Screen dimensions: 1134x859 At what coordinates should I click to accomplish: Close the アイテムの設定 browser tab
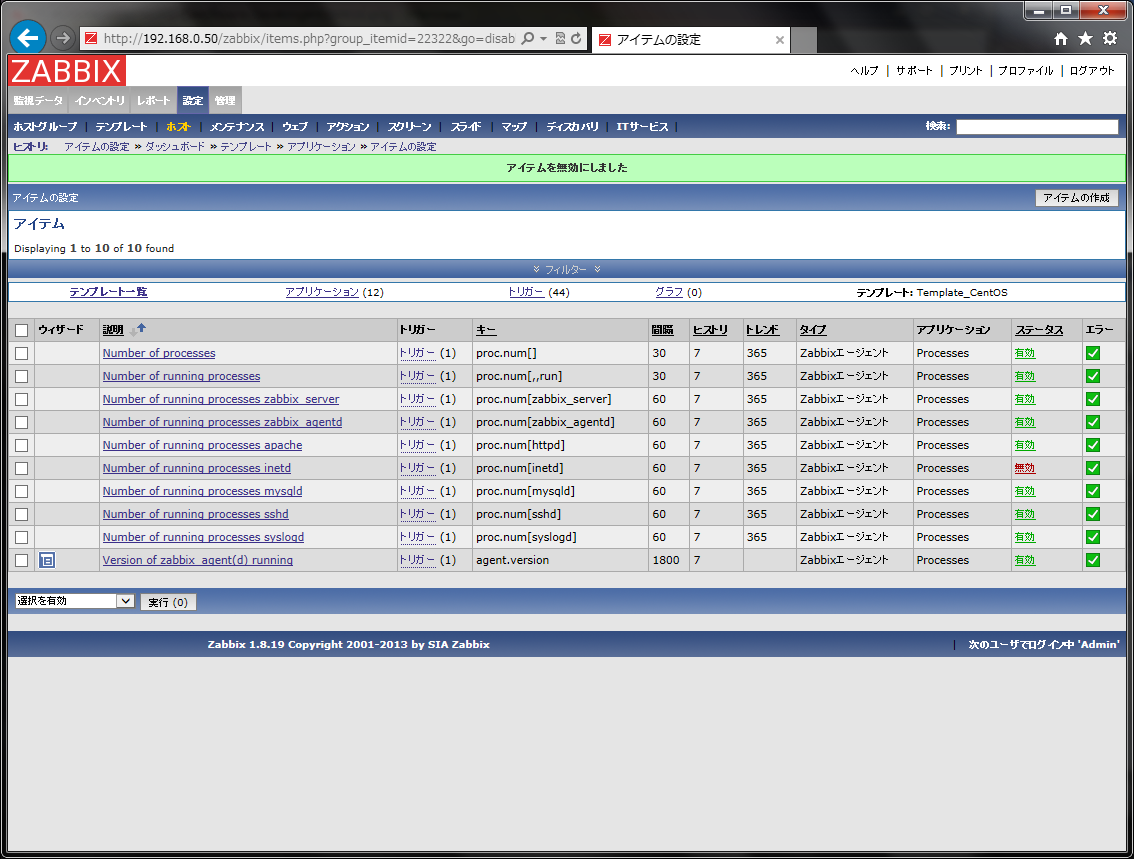[780, 40]
